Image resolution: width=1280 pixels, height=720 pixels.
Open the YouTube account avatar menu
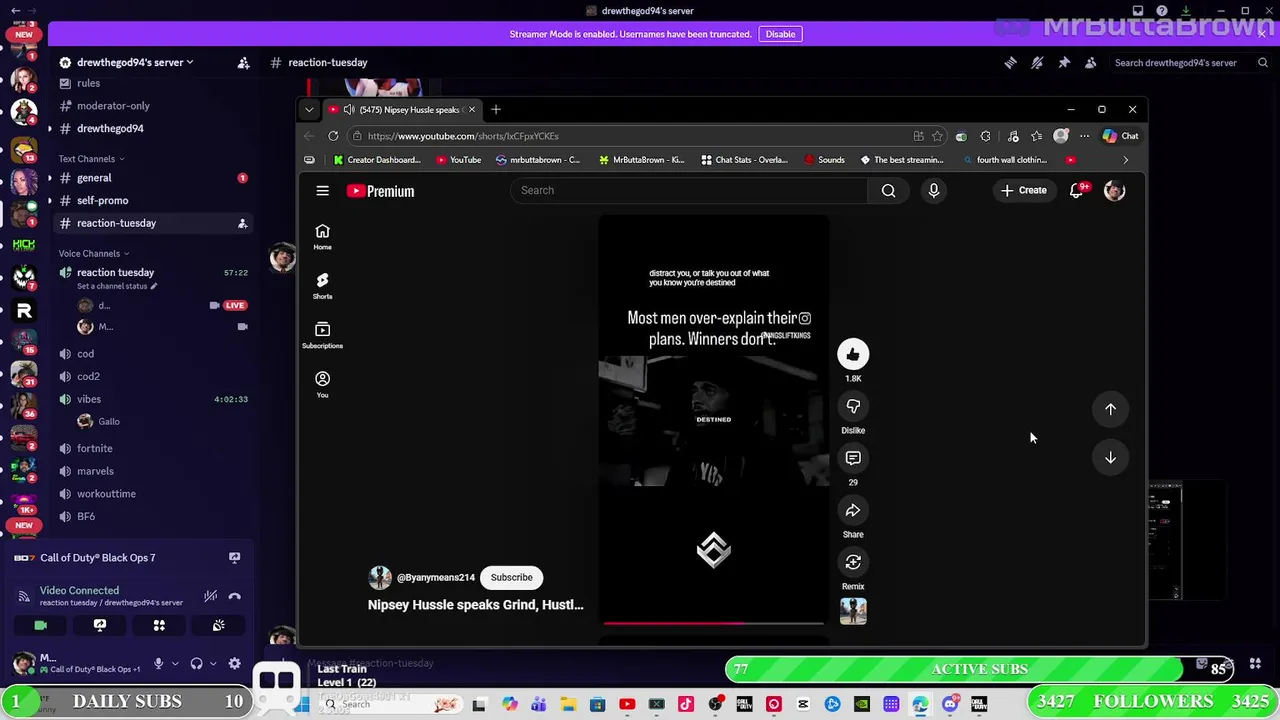click(1114, 190)
